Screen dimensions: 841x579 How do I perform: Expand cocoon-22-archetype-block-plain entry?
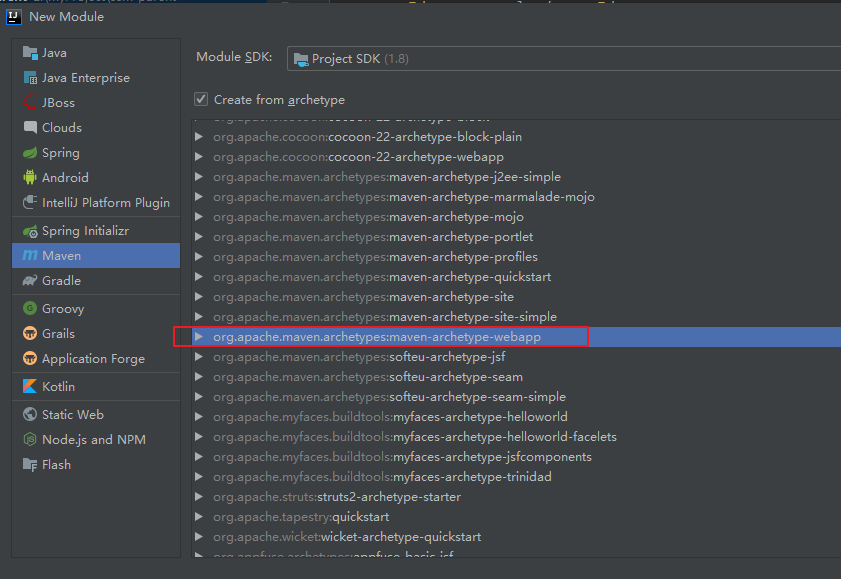(x=199, y=137)
